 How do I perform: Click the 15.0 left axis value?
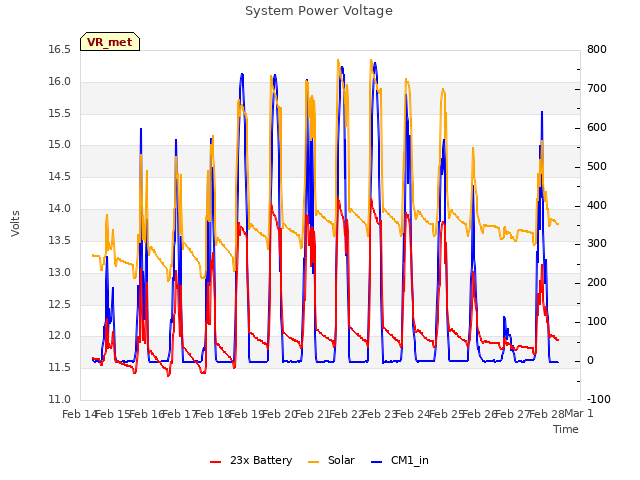[x=60, y=145]
